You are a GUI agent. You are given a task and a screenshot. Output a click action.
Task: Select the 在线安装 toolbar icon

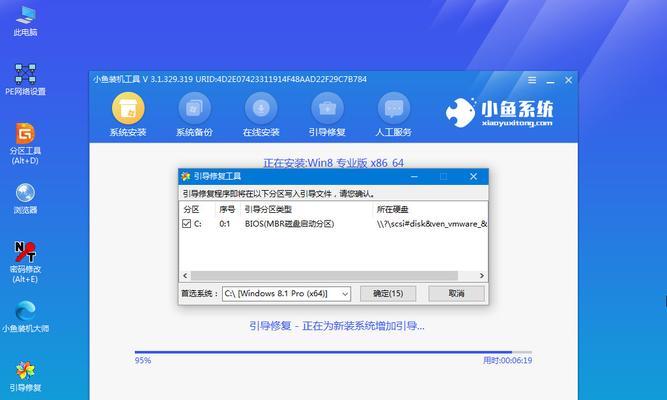[261, 115]
